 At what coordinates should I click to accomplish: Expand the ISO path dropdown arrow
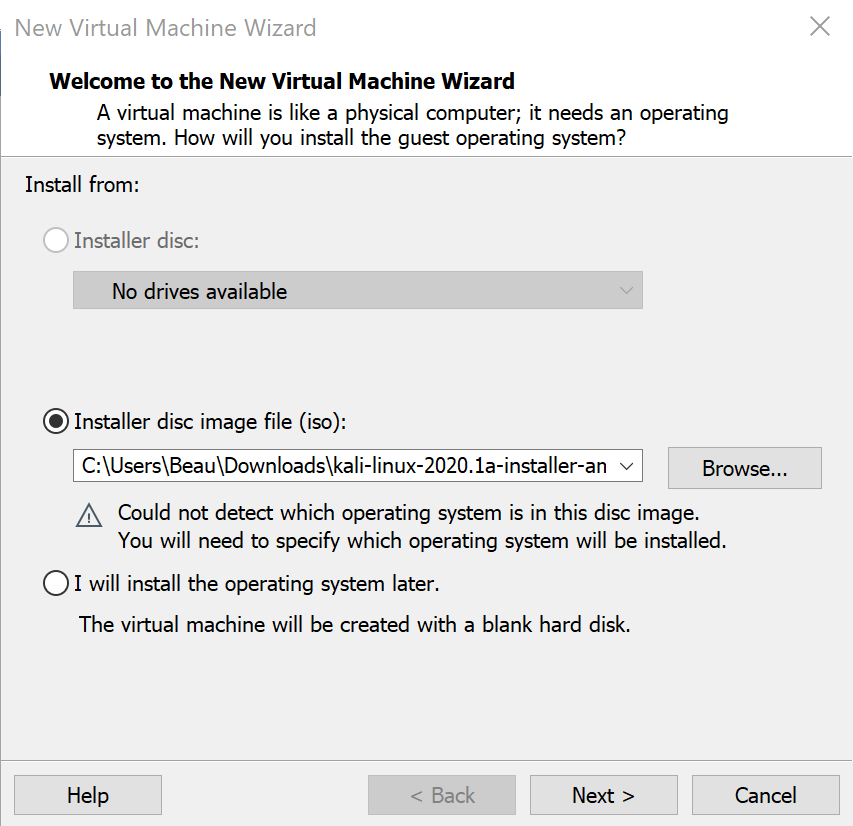(626, 467)
